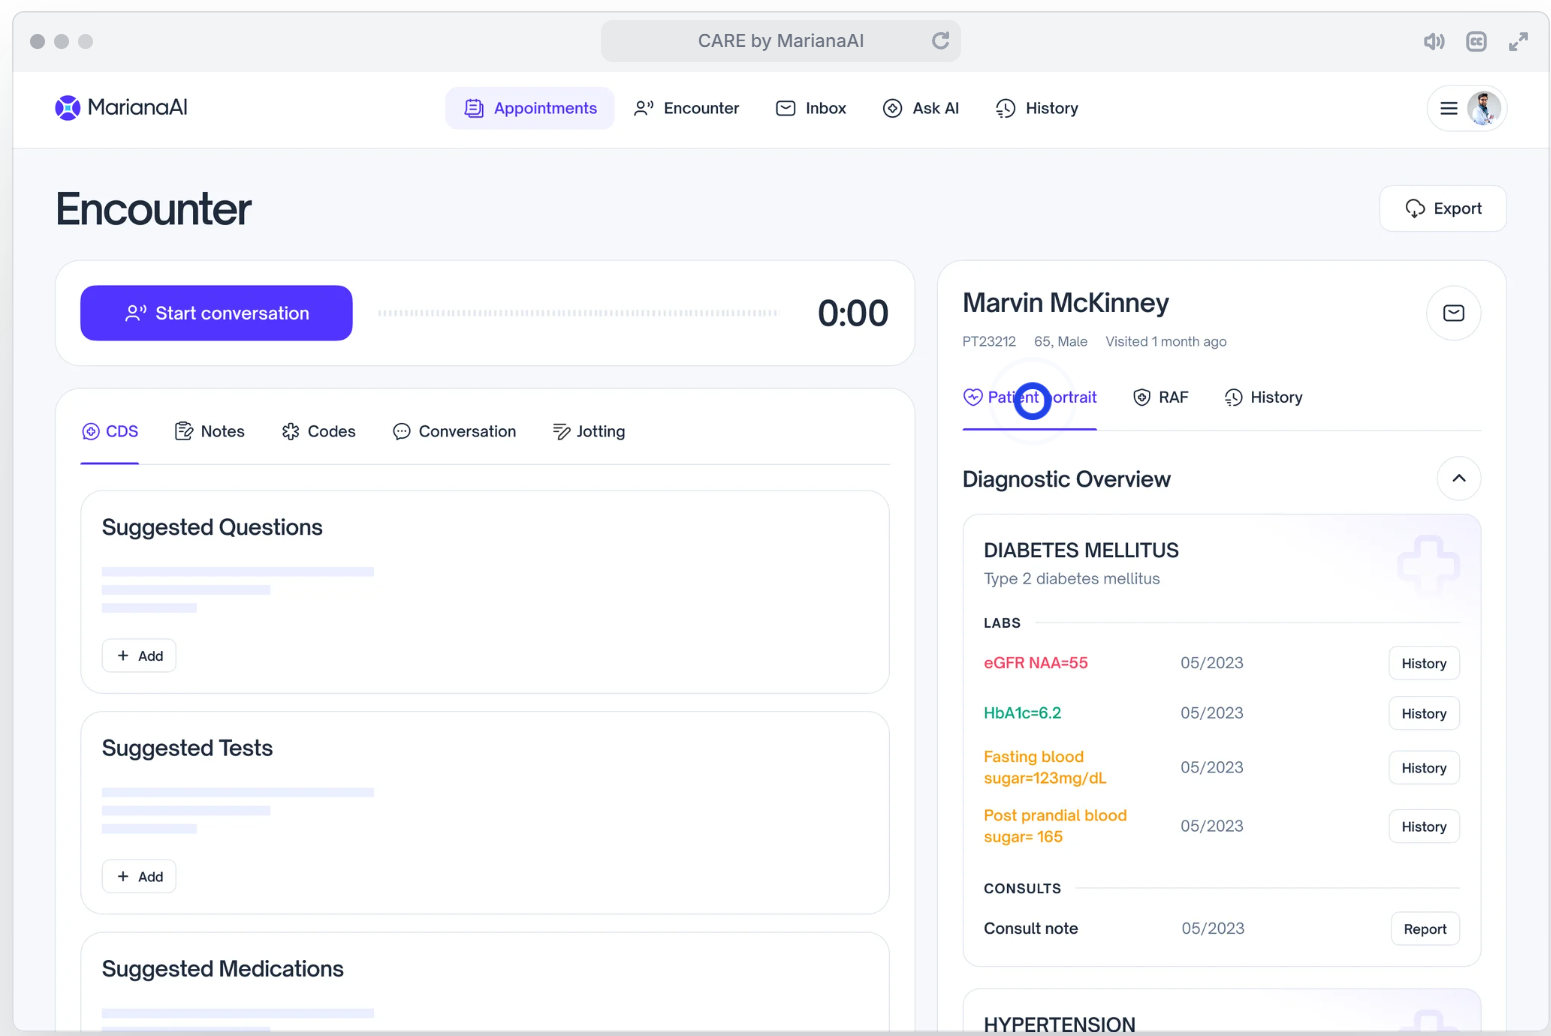
Task: View History for Fasting blood sugar
Action: [1424, 768]
